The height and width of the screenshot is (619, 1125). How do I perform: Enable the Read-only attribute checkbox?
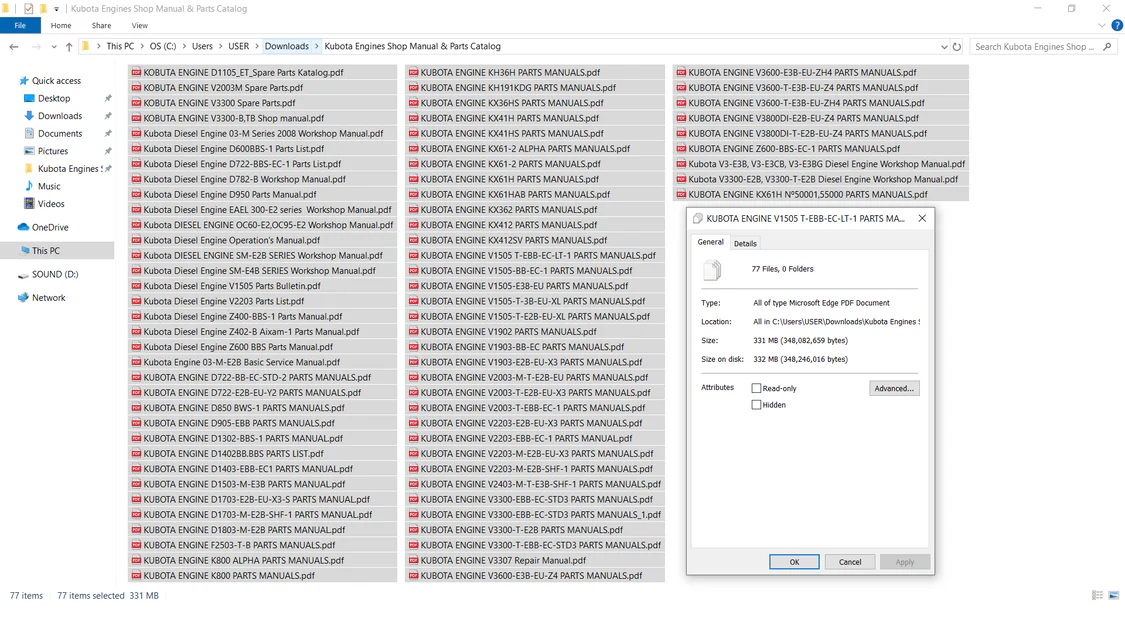point(757,388)
